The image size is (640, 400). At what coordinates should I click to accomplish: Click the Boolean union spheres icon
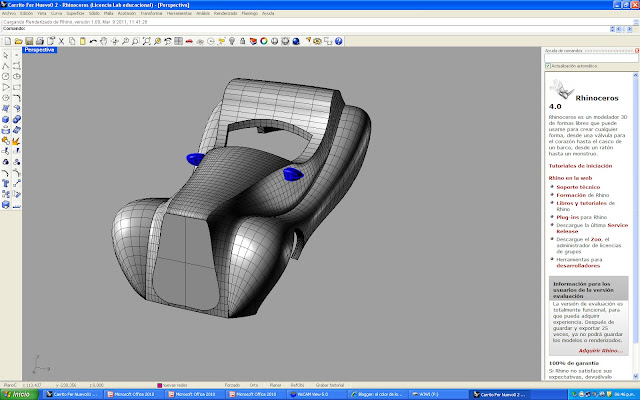(x=16, y=119)
